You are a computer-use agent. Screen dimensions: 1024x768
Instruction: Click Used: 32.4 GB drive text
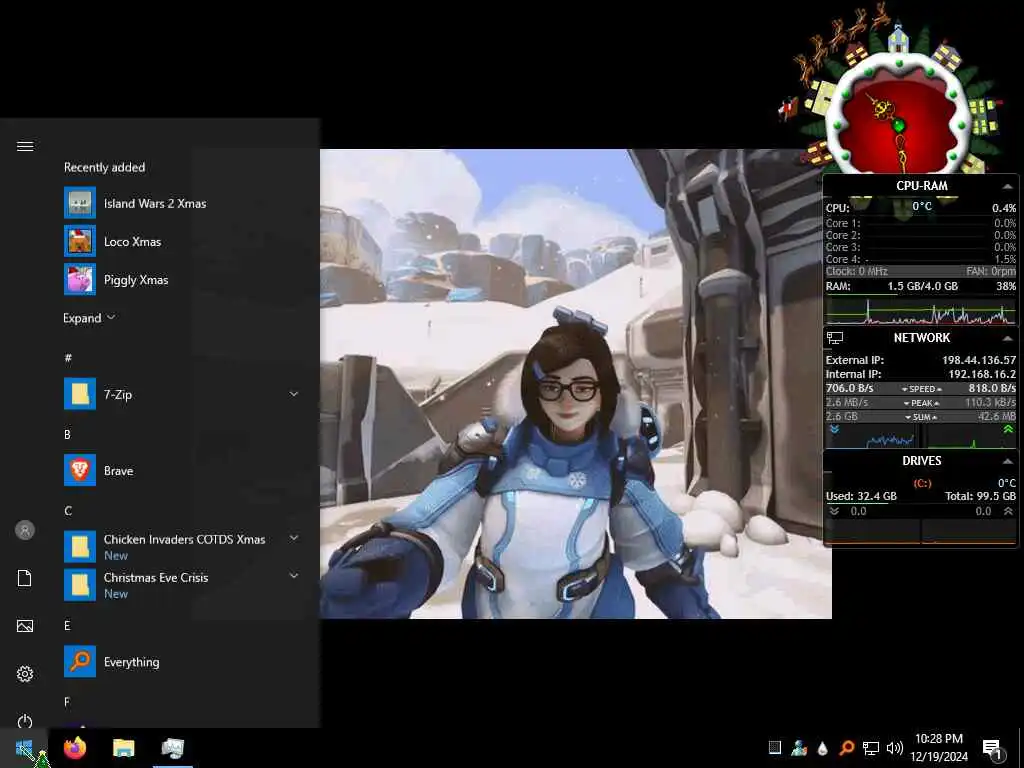pyautogui.click(x=861, y=496)
